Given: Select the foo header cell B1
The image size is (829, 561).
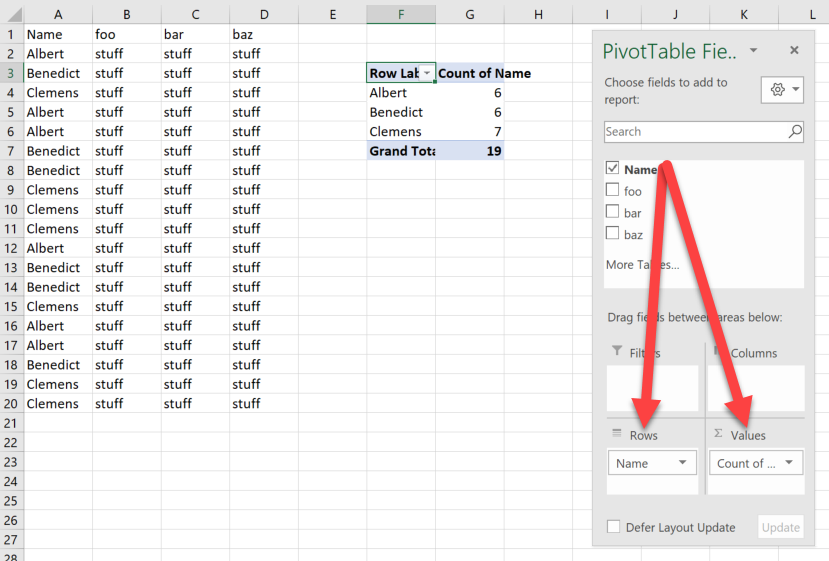Looking at the screenshot, I should click(x=127, y=34).
